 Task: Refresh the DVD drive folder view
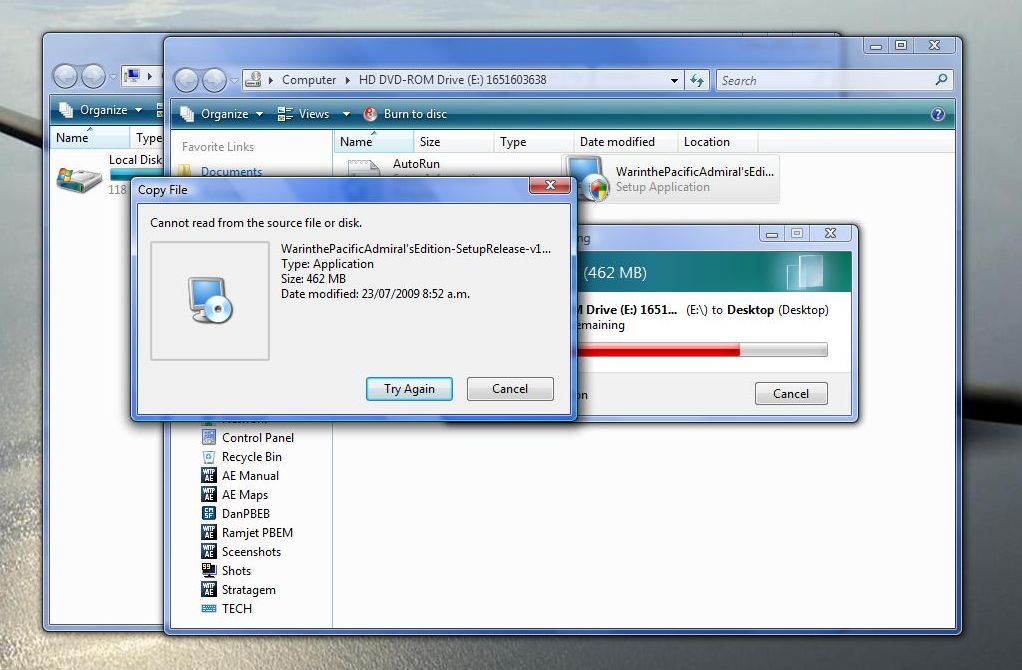pyautogui.click(x=697, y=81)
